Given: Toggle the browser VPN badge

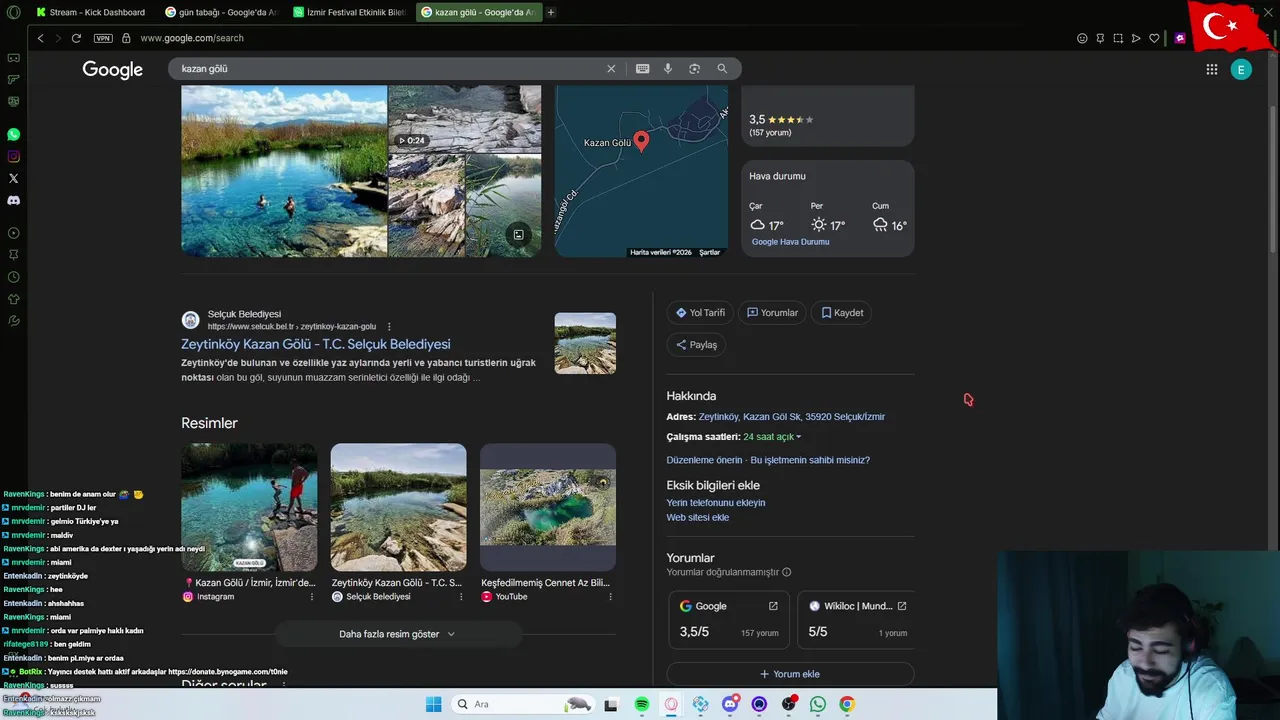Looking at the screenshot, I should (x=103, y=38).
